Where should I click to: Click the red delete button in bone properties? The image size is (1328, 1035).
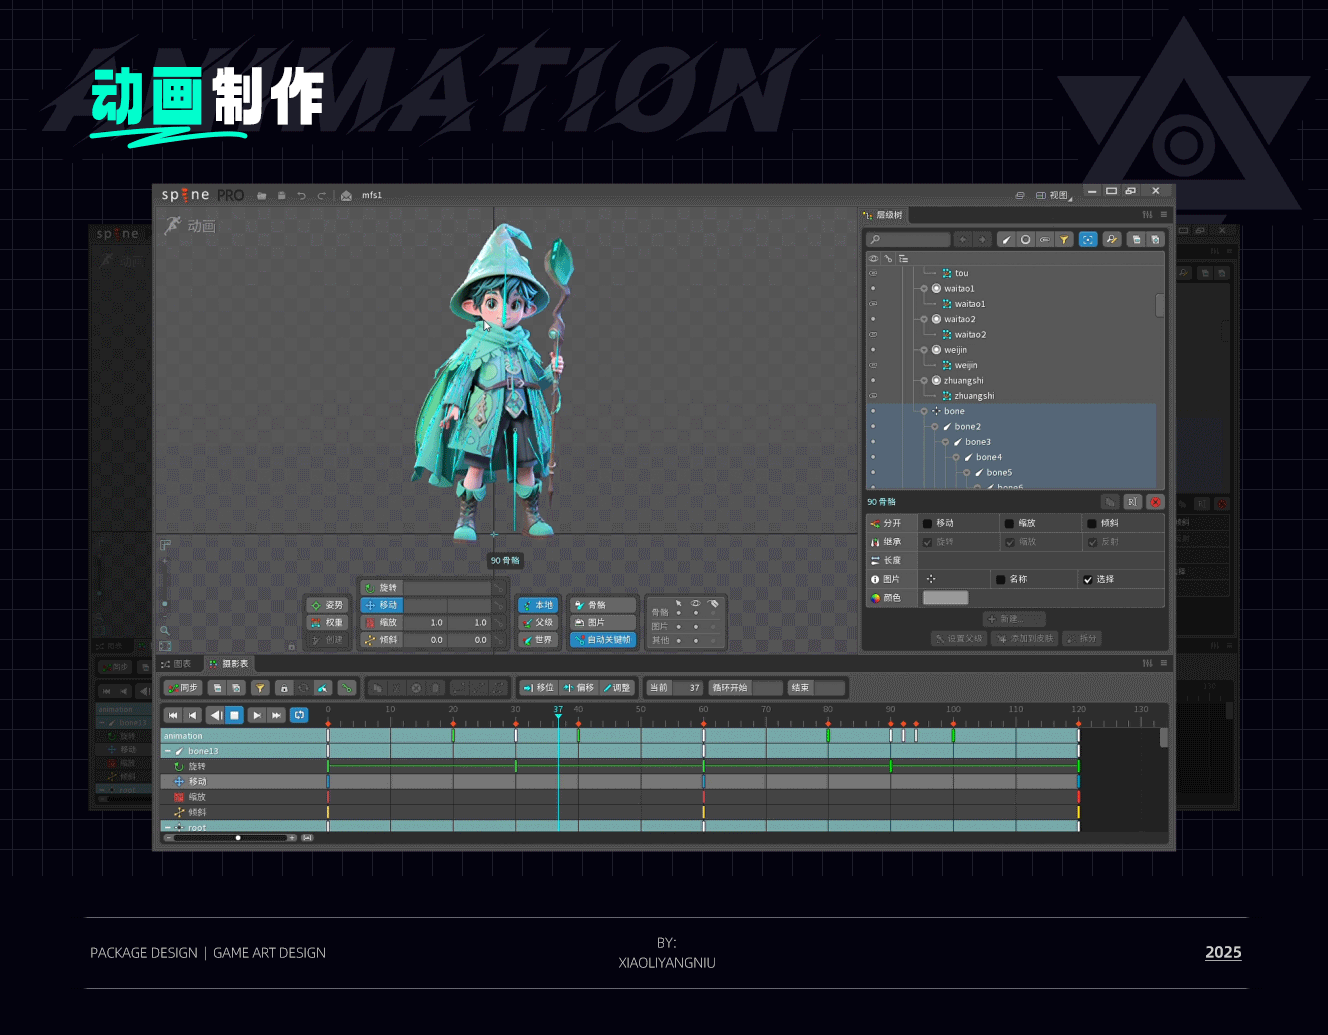pyautogui.click(x=1156, y=502)
